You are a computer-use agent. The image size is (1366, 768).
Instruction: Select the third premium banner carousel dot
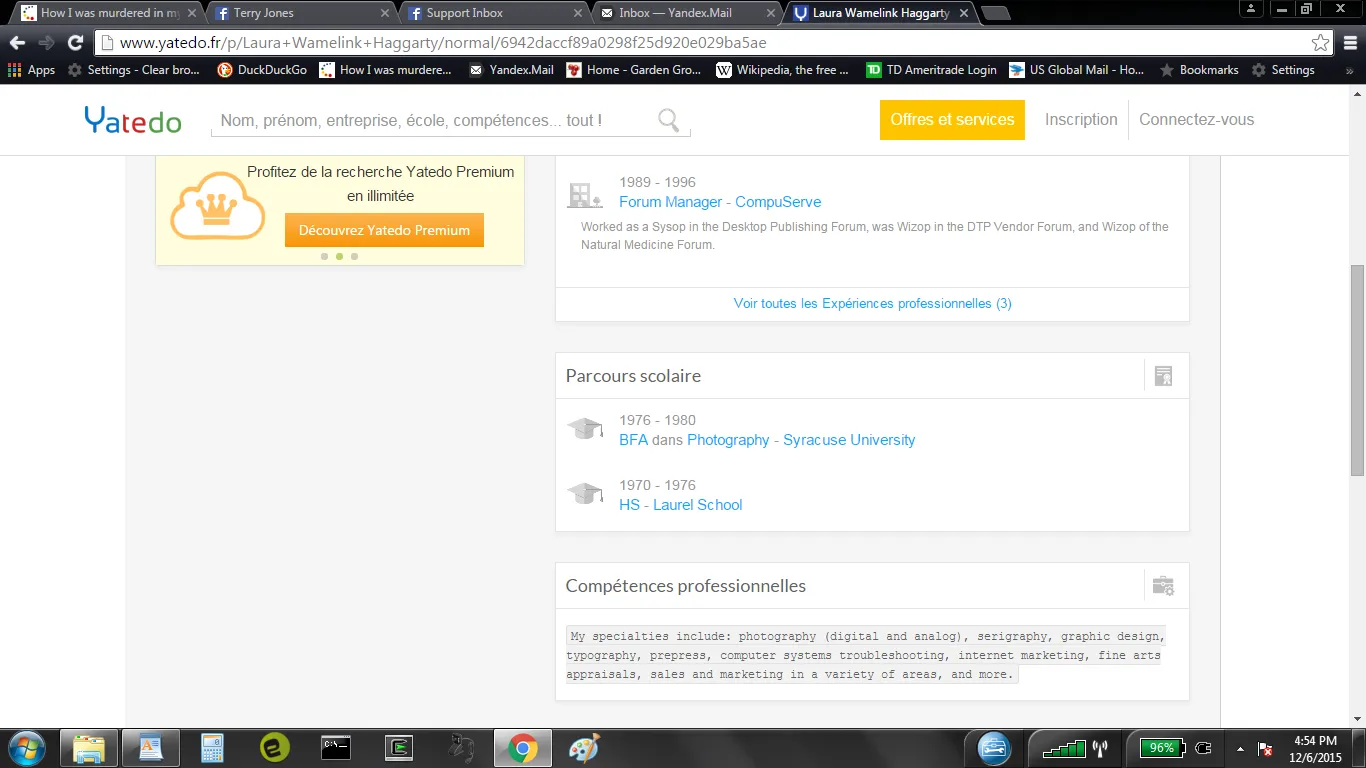point(354,256)
